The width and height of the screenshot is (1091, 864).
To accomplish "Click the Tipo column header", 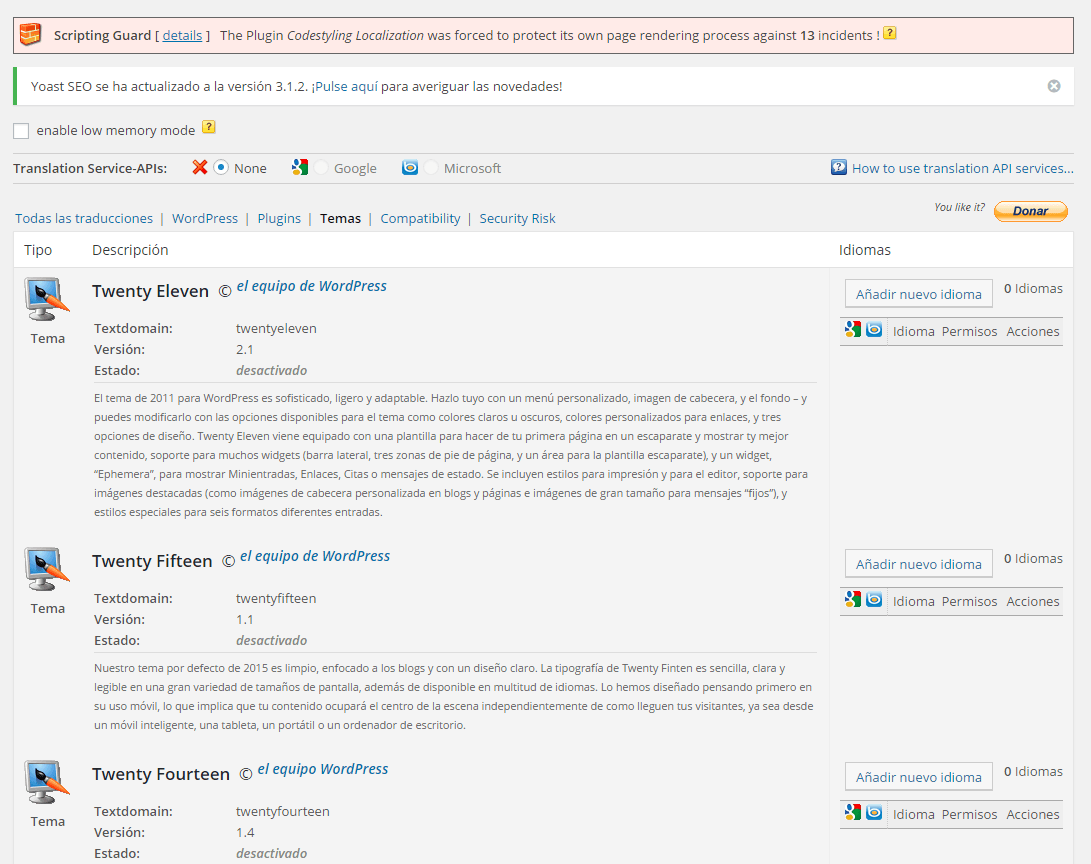I will 38,250.
